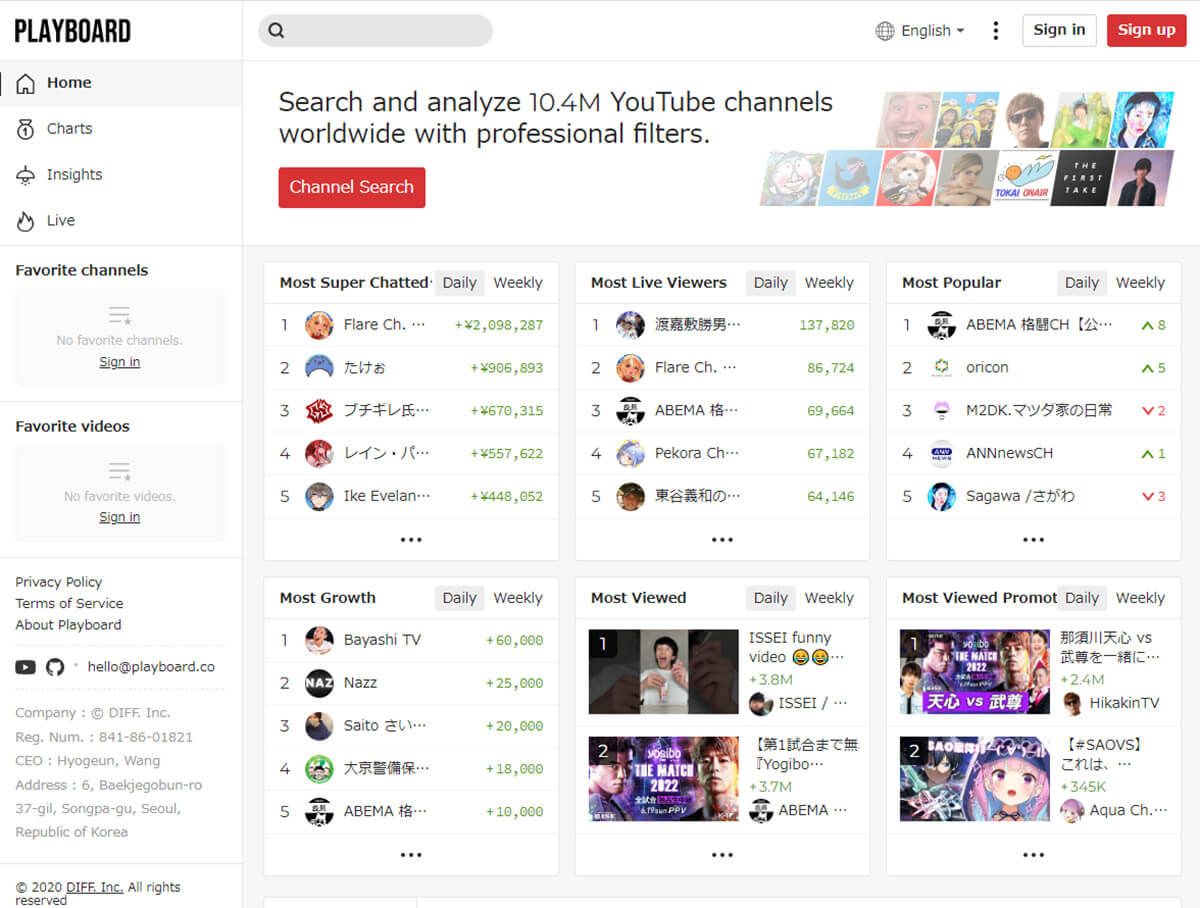Click the globe language icon
This screenshot has width=1200, height=908.
(x=885, y=31)
